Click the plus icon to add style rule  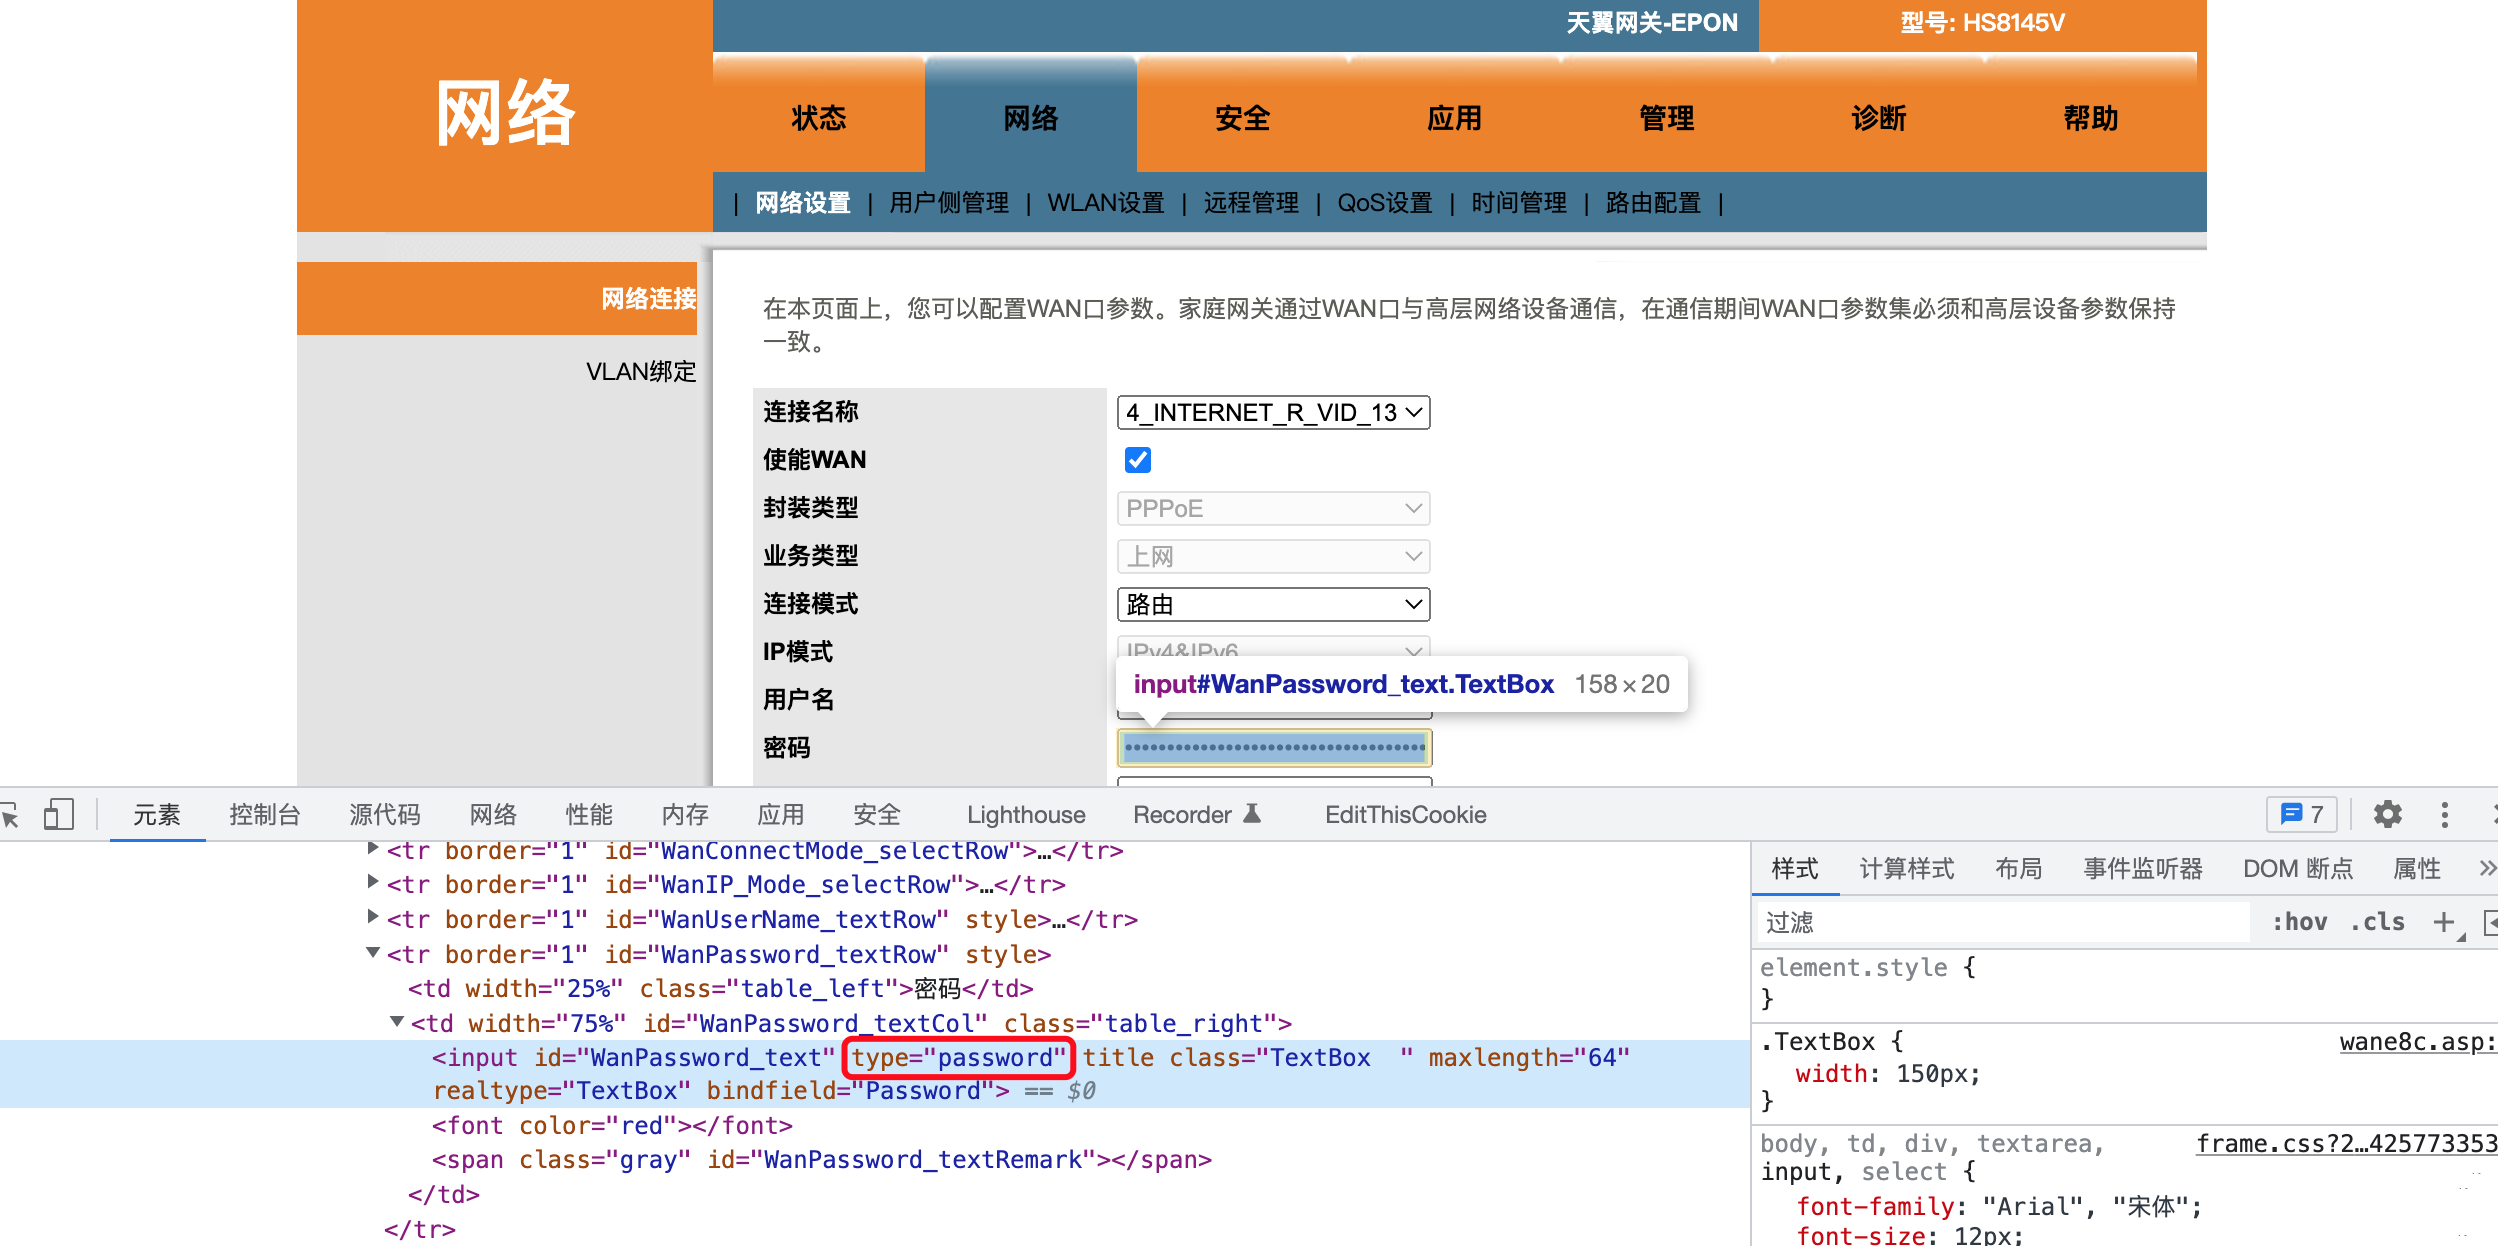2444,921
